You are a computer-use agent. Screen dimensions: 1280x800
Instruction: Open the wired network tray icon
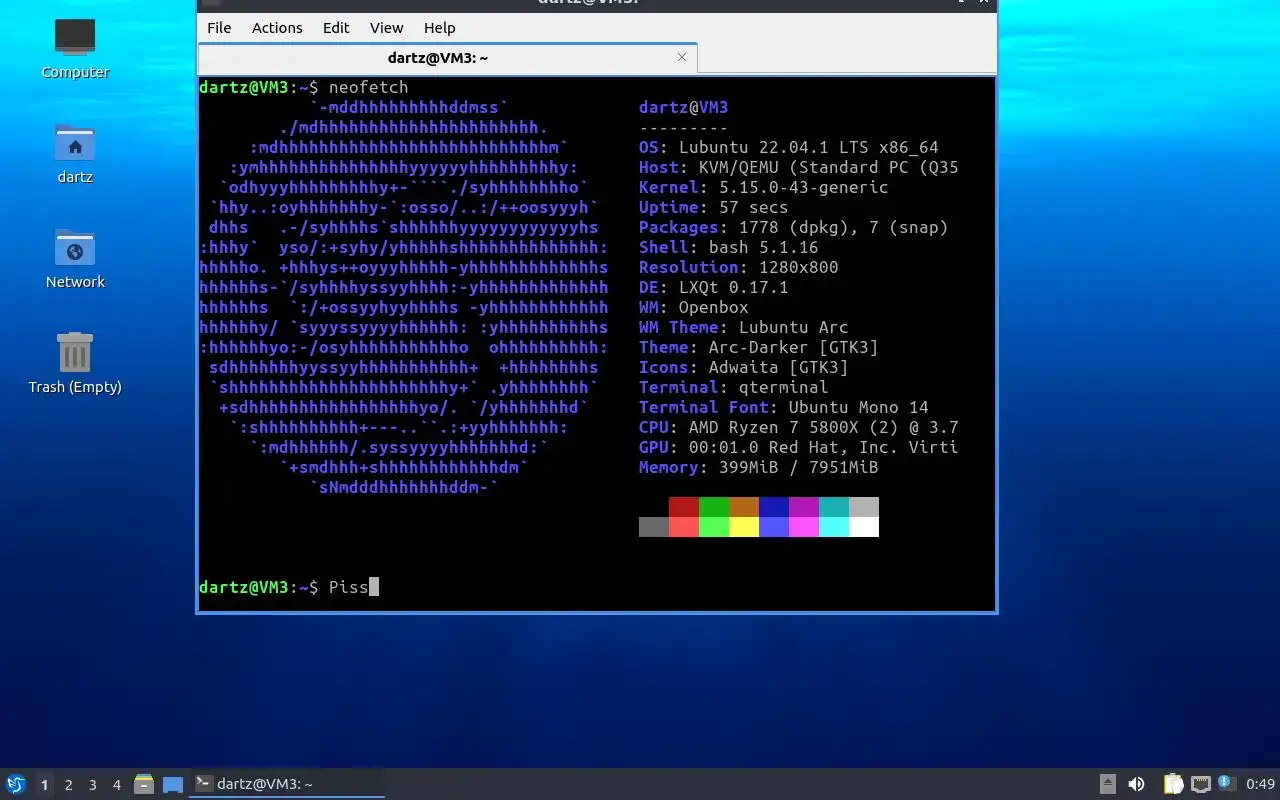tap(1200, 784)
